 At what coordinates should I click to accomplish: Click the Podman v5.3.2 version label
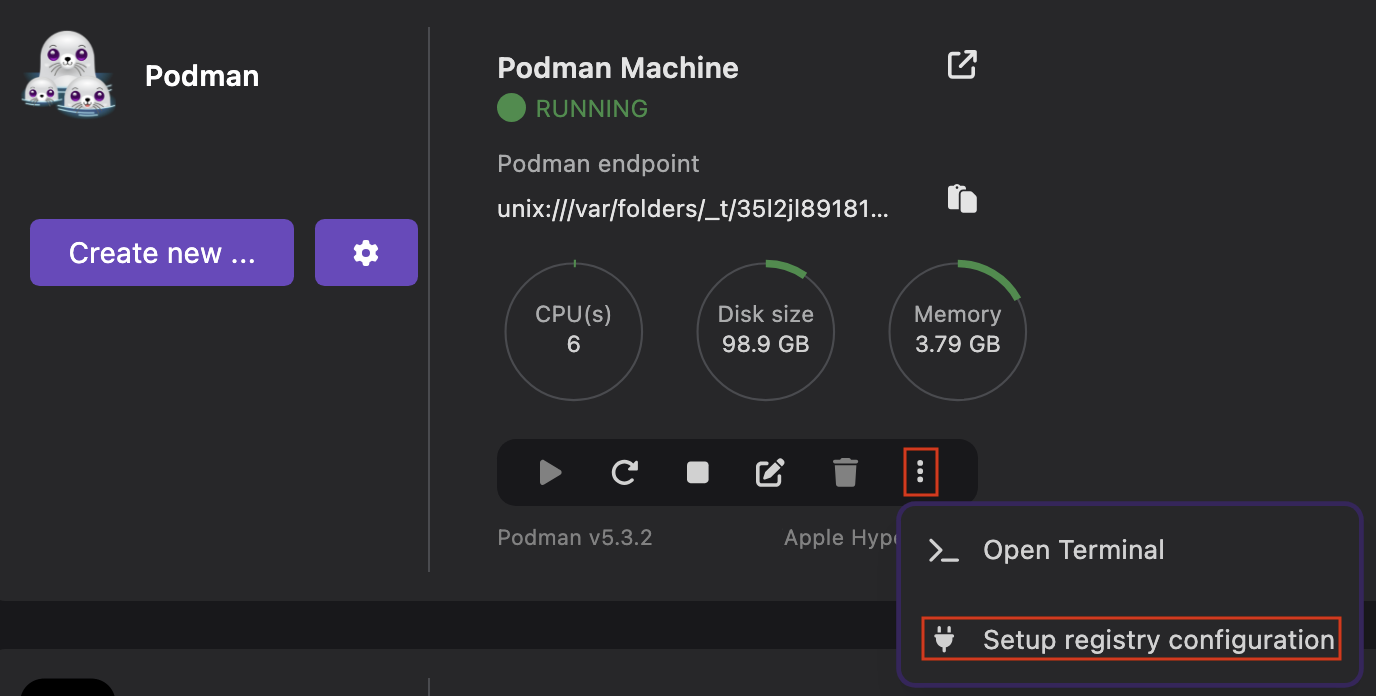click(x=574, y=537)
